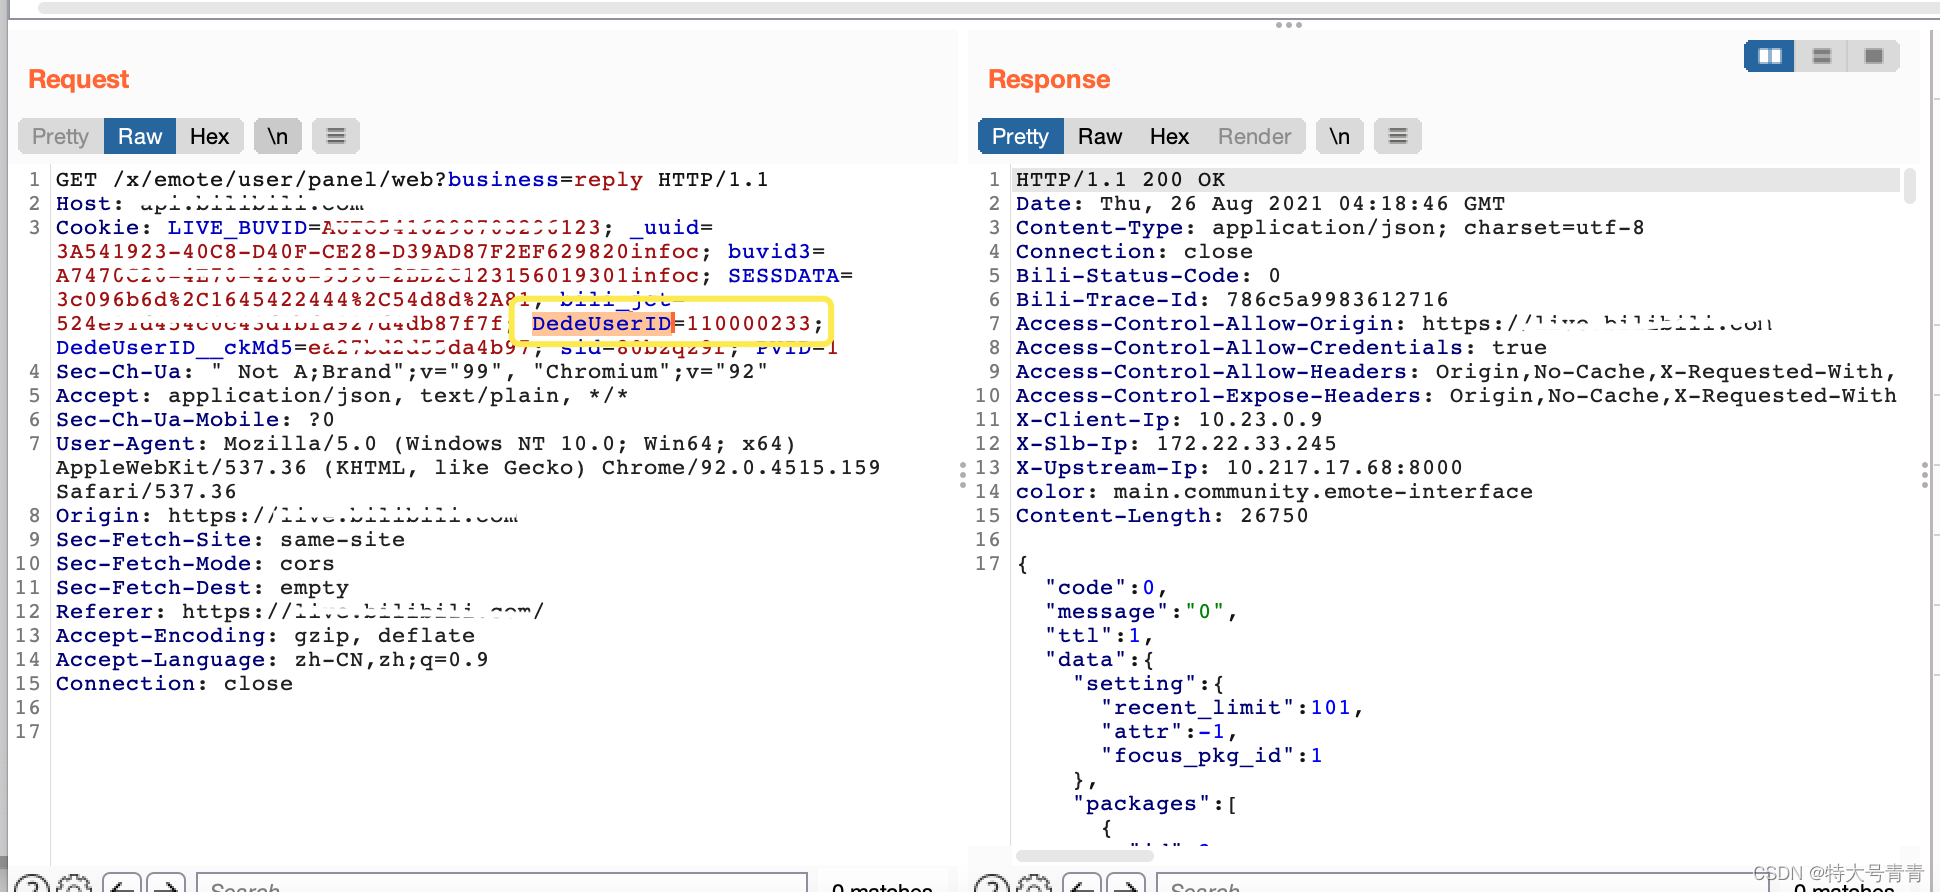The width and height of the screenshot is (1940, 892).
Task: Click help icon below Response panel
Action: point(992,886)
